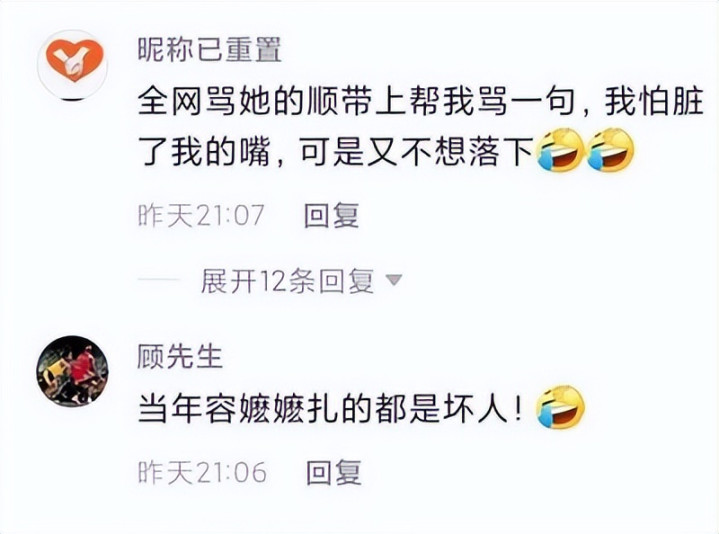Reply to the 昵称已重置 comment via 回复

[x=332, y=215]
